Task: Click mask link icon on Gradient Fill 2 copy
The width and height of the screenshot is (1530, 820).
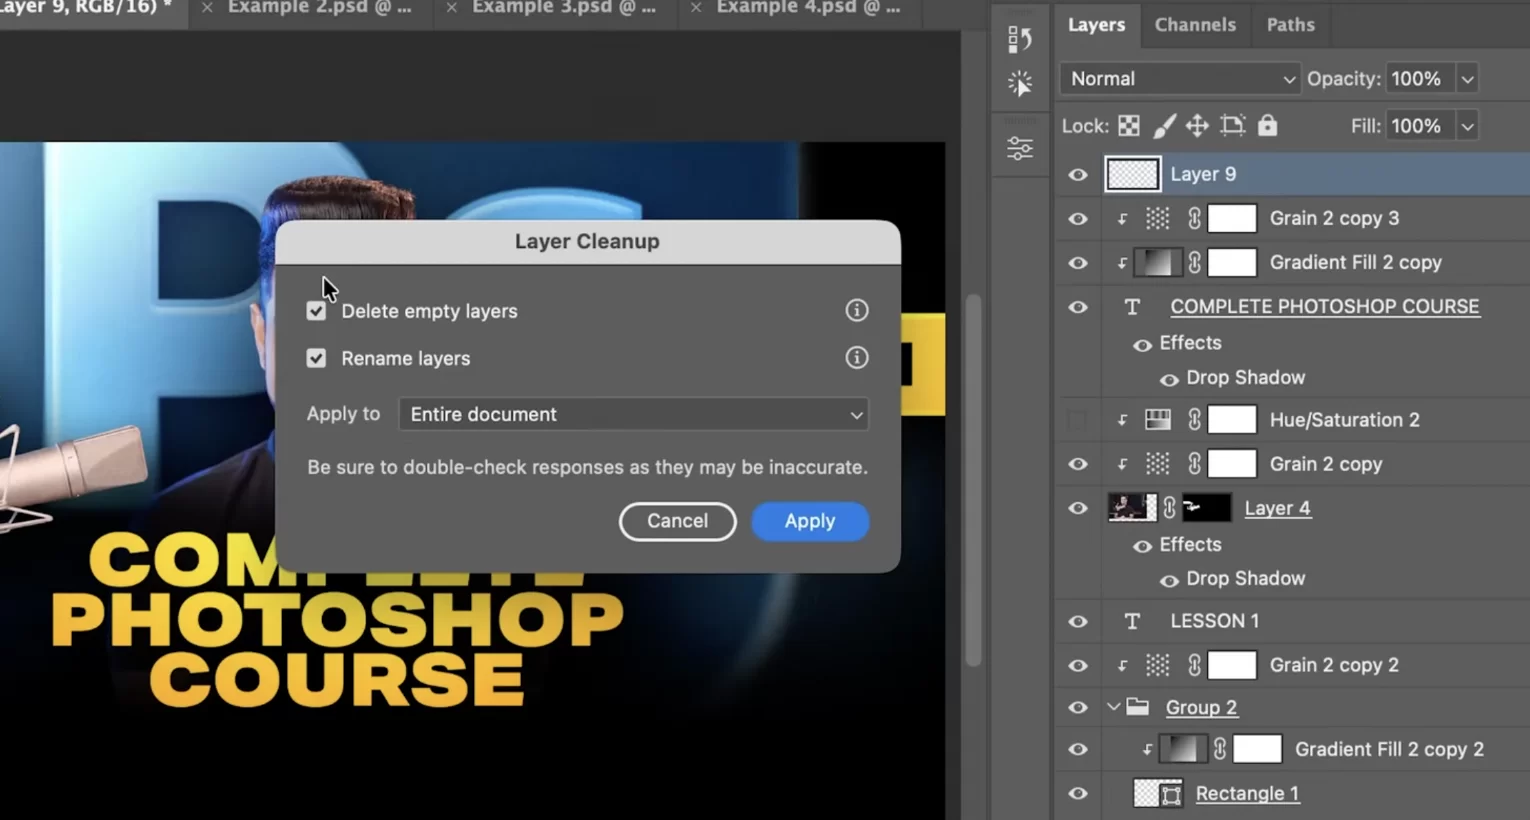Action: pos(1194,263)
